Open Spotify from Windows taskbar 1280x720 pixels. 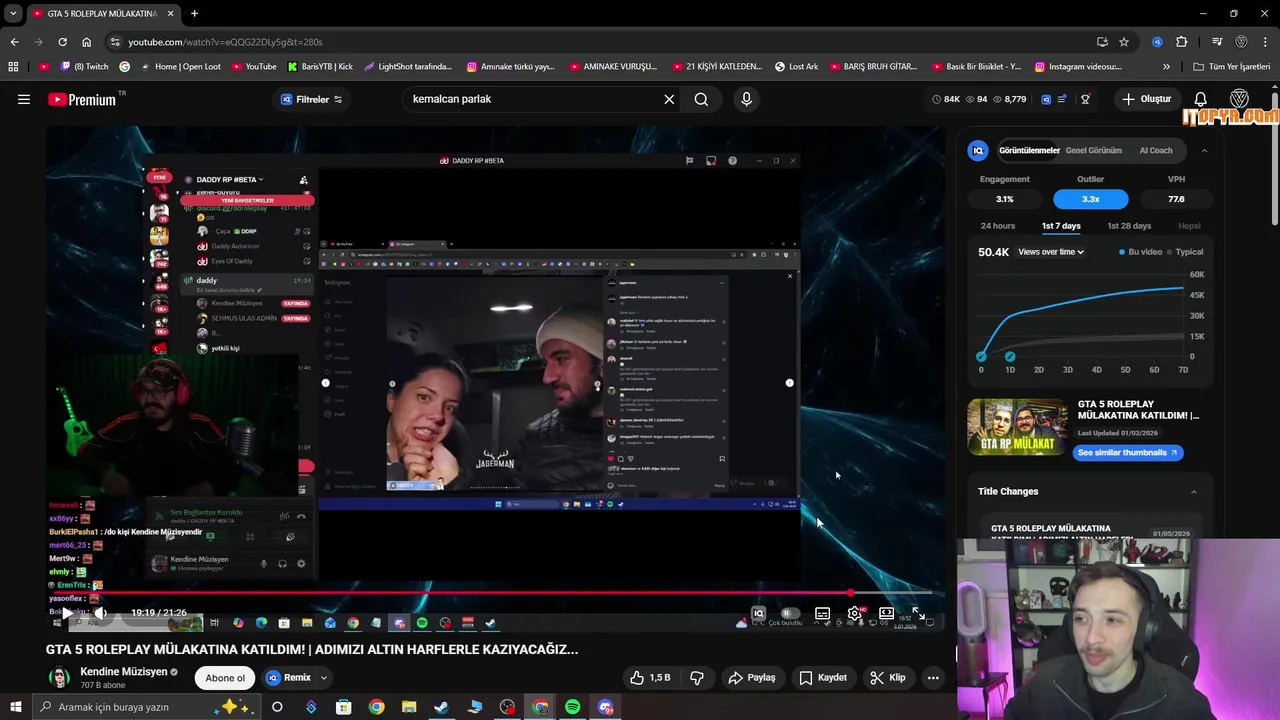(x=573, y=707)
